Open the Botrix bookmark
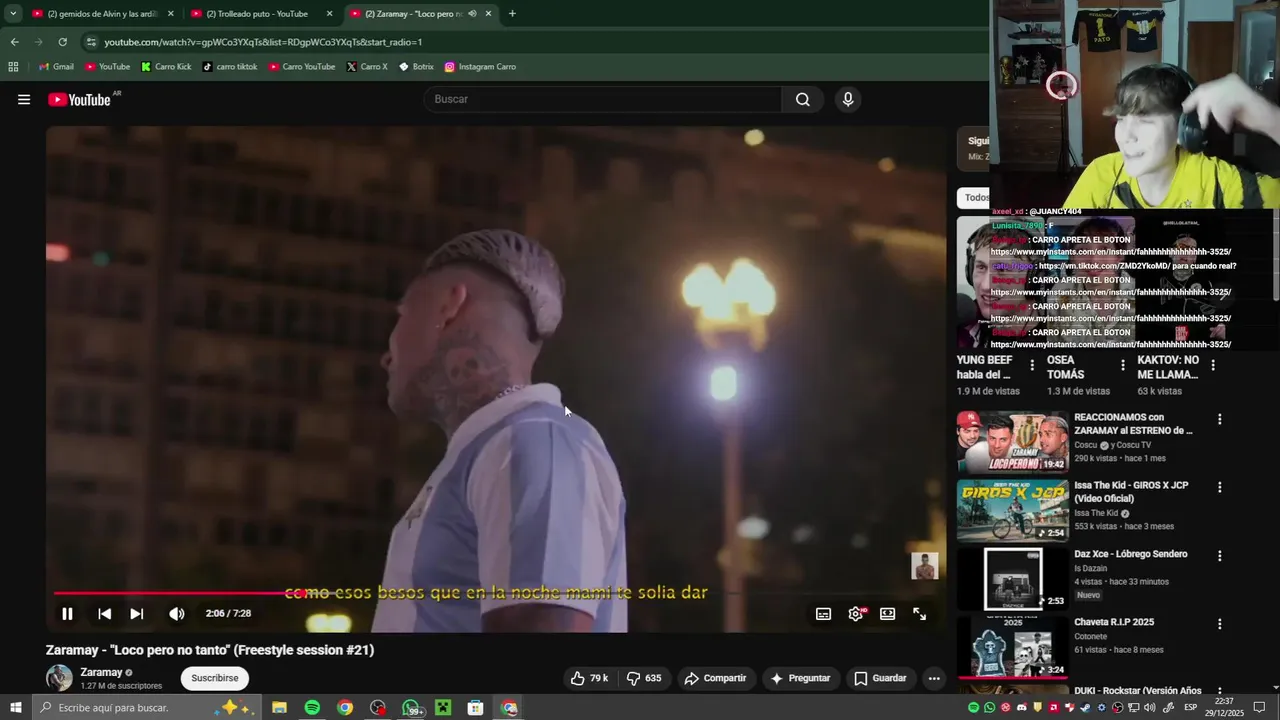Image resolution: width=1280 pixels, height=720 pixels. [416, 67]
